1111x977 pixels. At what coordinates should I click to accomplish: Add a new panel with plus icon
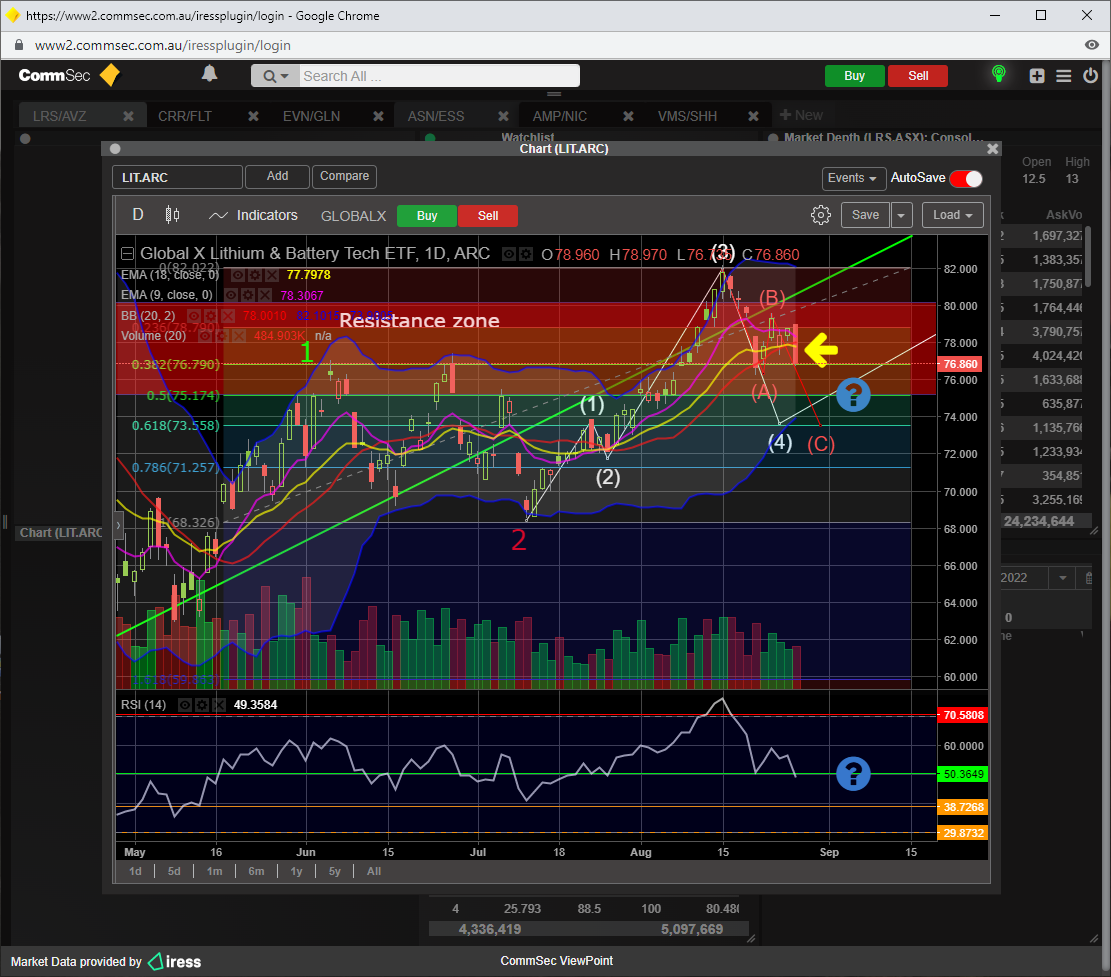click(1037, 76)
